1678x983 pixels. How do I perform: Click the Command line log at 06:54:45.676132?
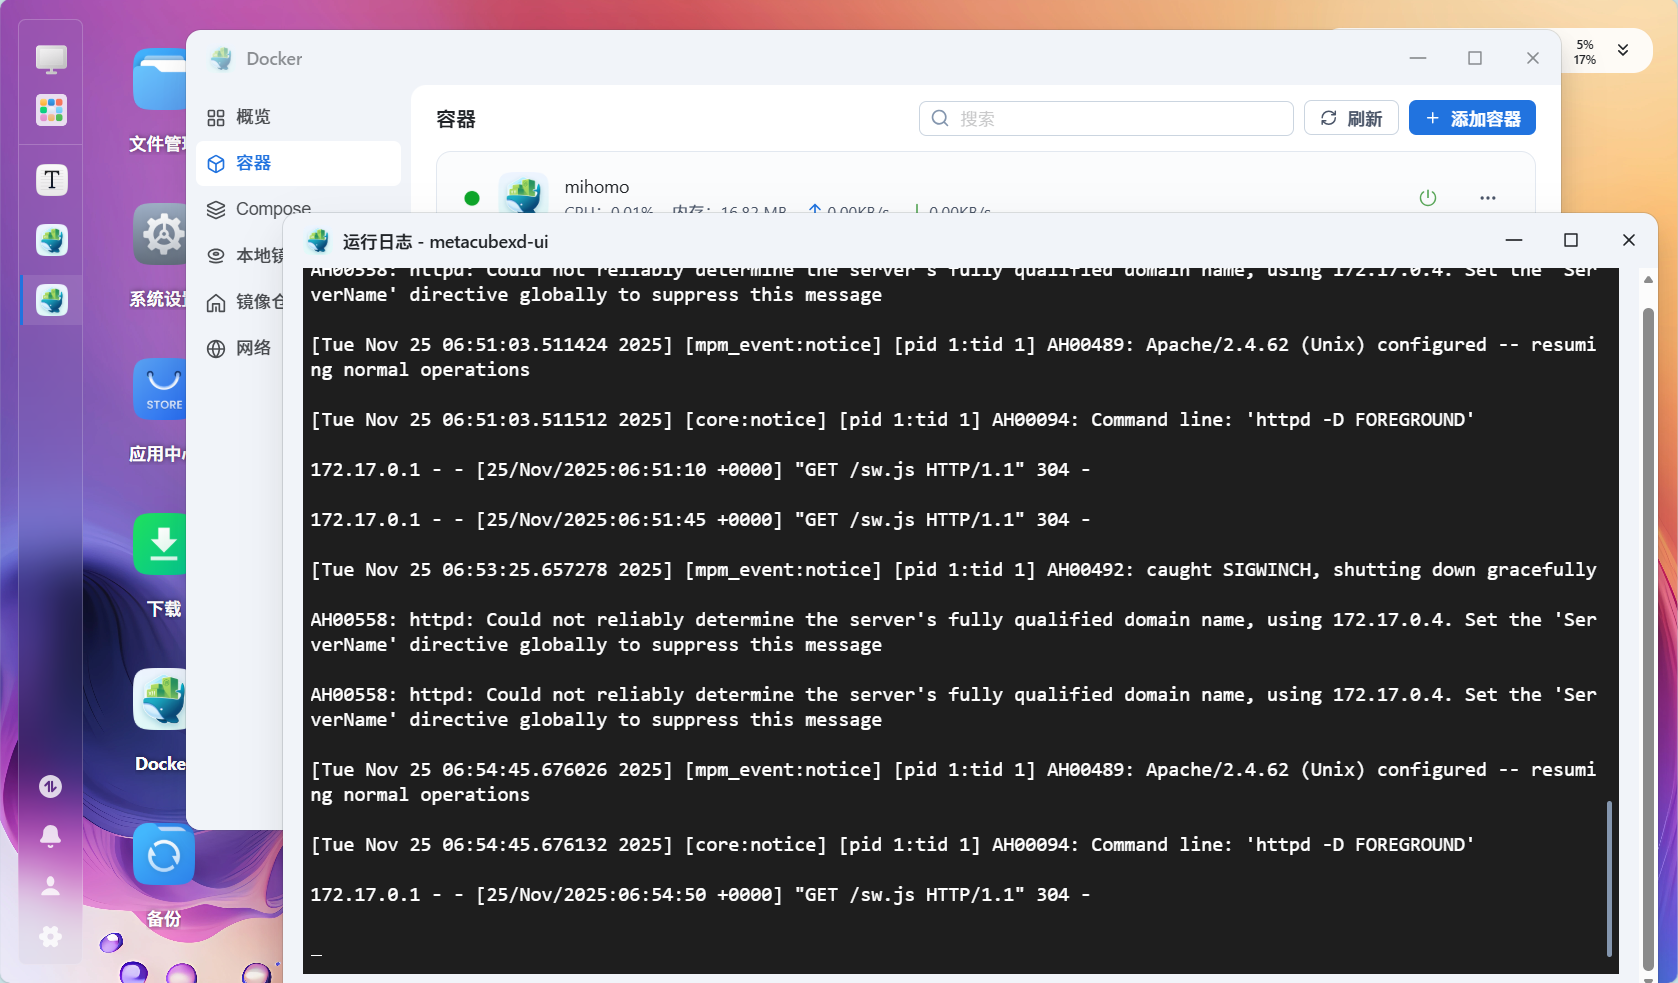pos(892,845)
